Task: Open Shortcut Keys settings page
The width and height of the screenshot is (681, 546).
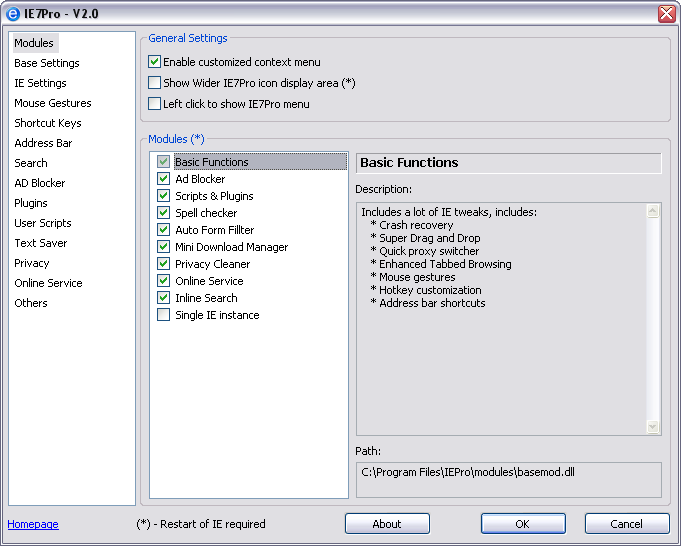Action: coord(48,123)
